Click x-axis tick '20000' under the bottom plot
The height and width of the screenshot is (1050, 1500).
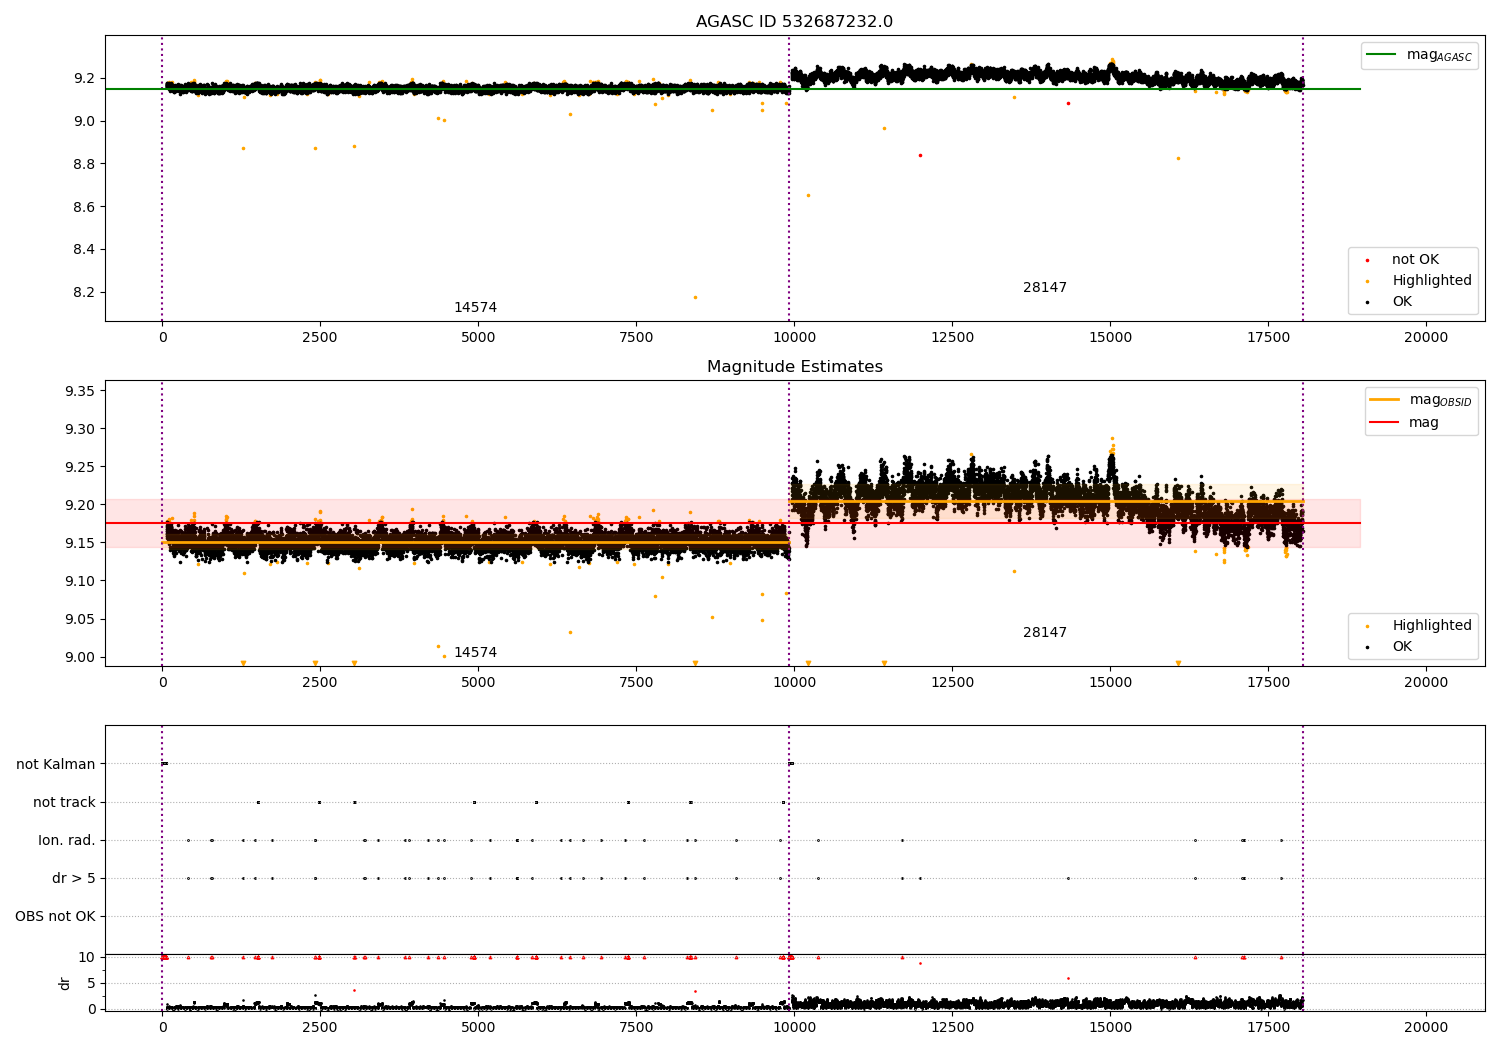coord(1426,1028)
